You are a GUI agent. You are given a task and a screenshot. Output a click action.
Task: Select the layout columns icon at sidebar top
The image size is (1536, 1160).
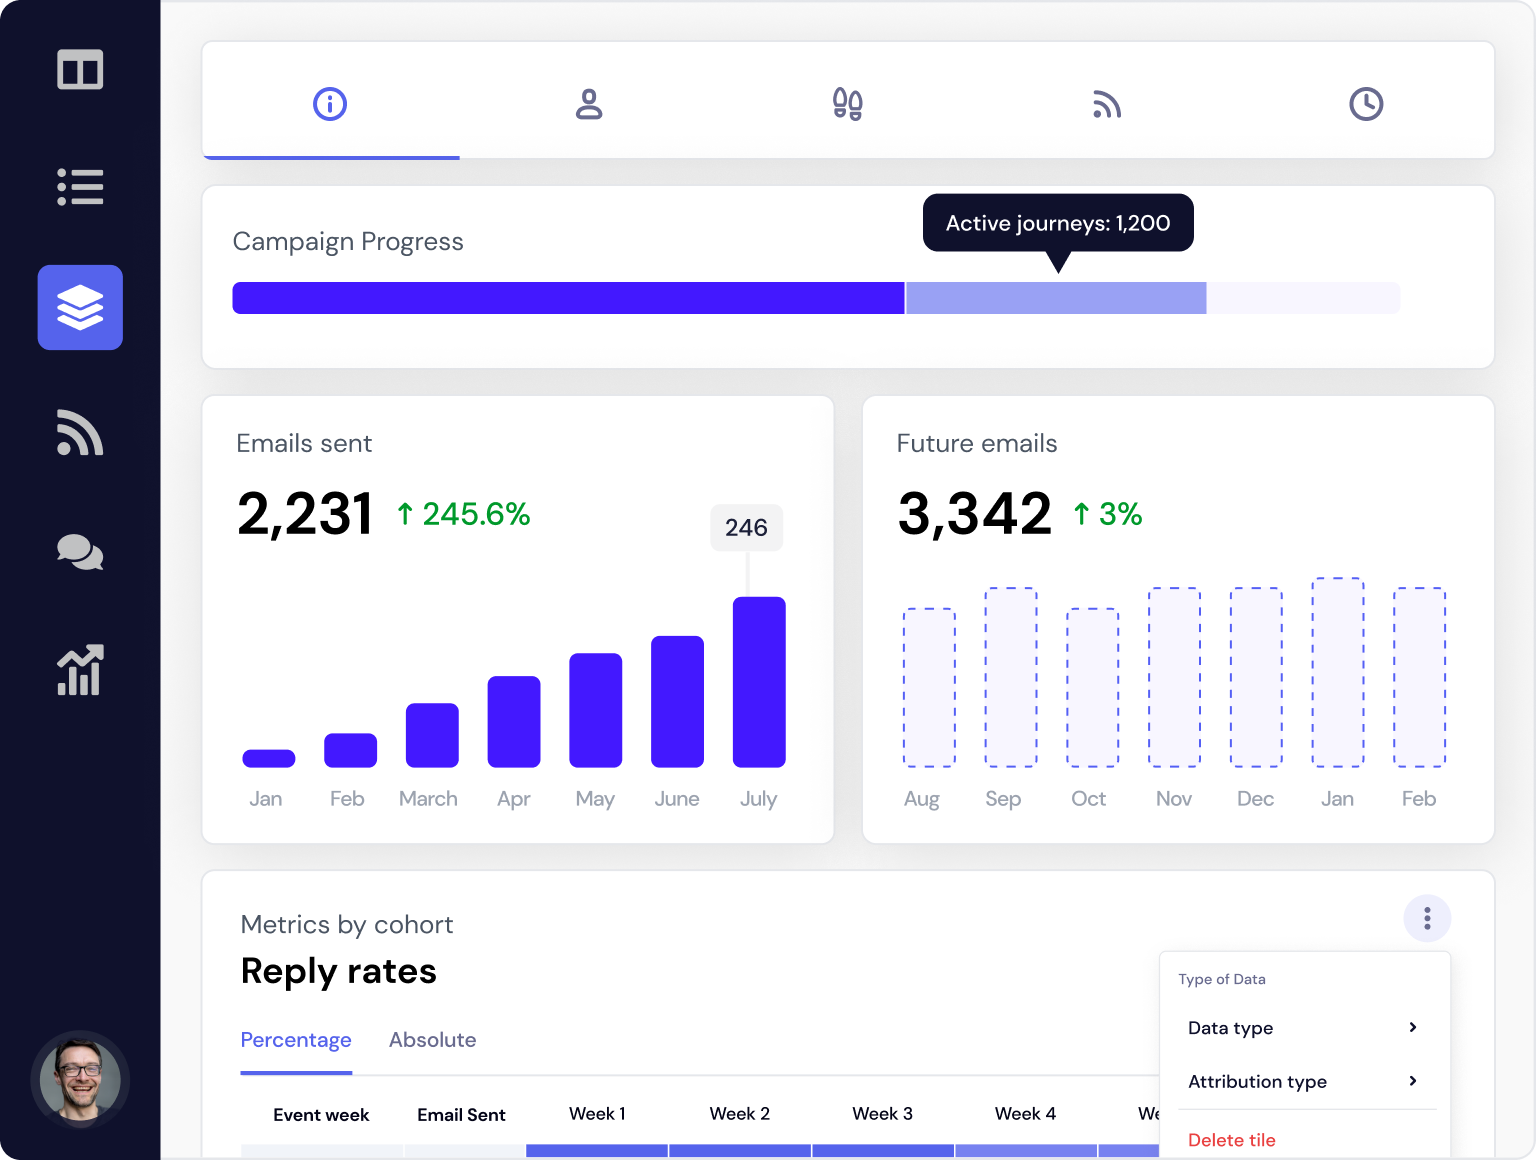[80, 69]
